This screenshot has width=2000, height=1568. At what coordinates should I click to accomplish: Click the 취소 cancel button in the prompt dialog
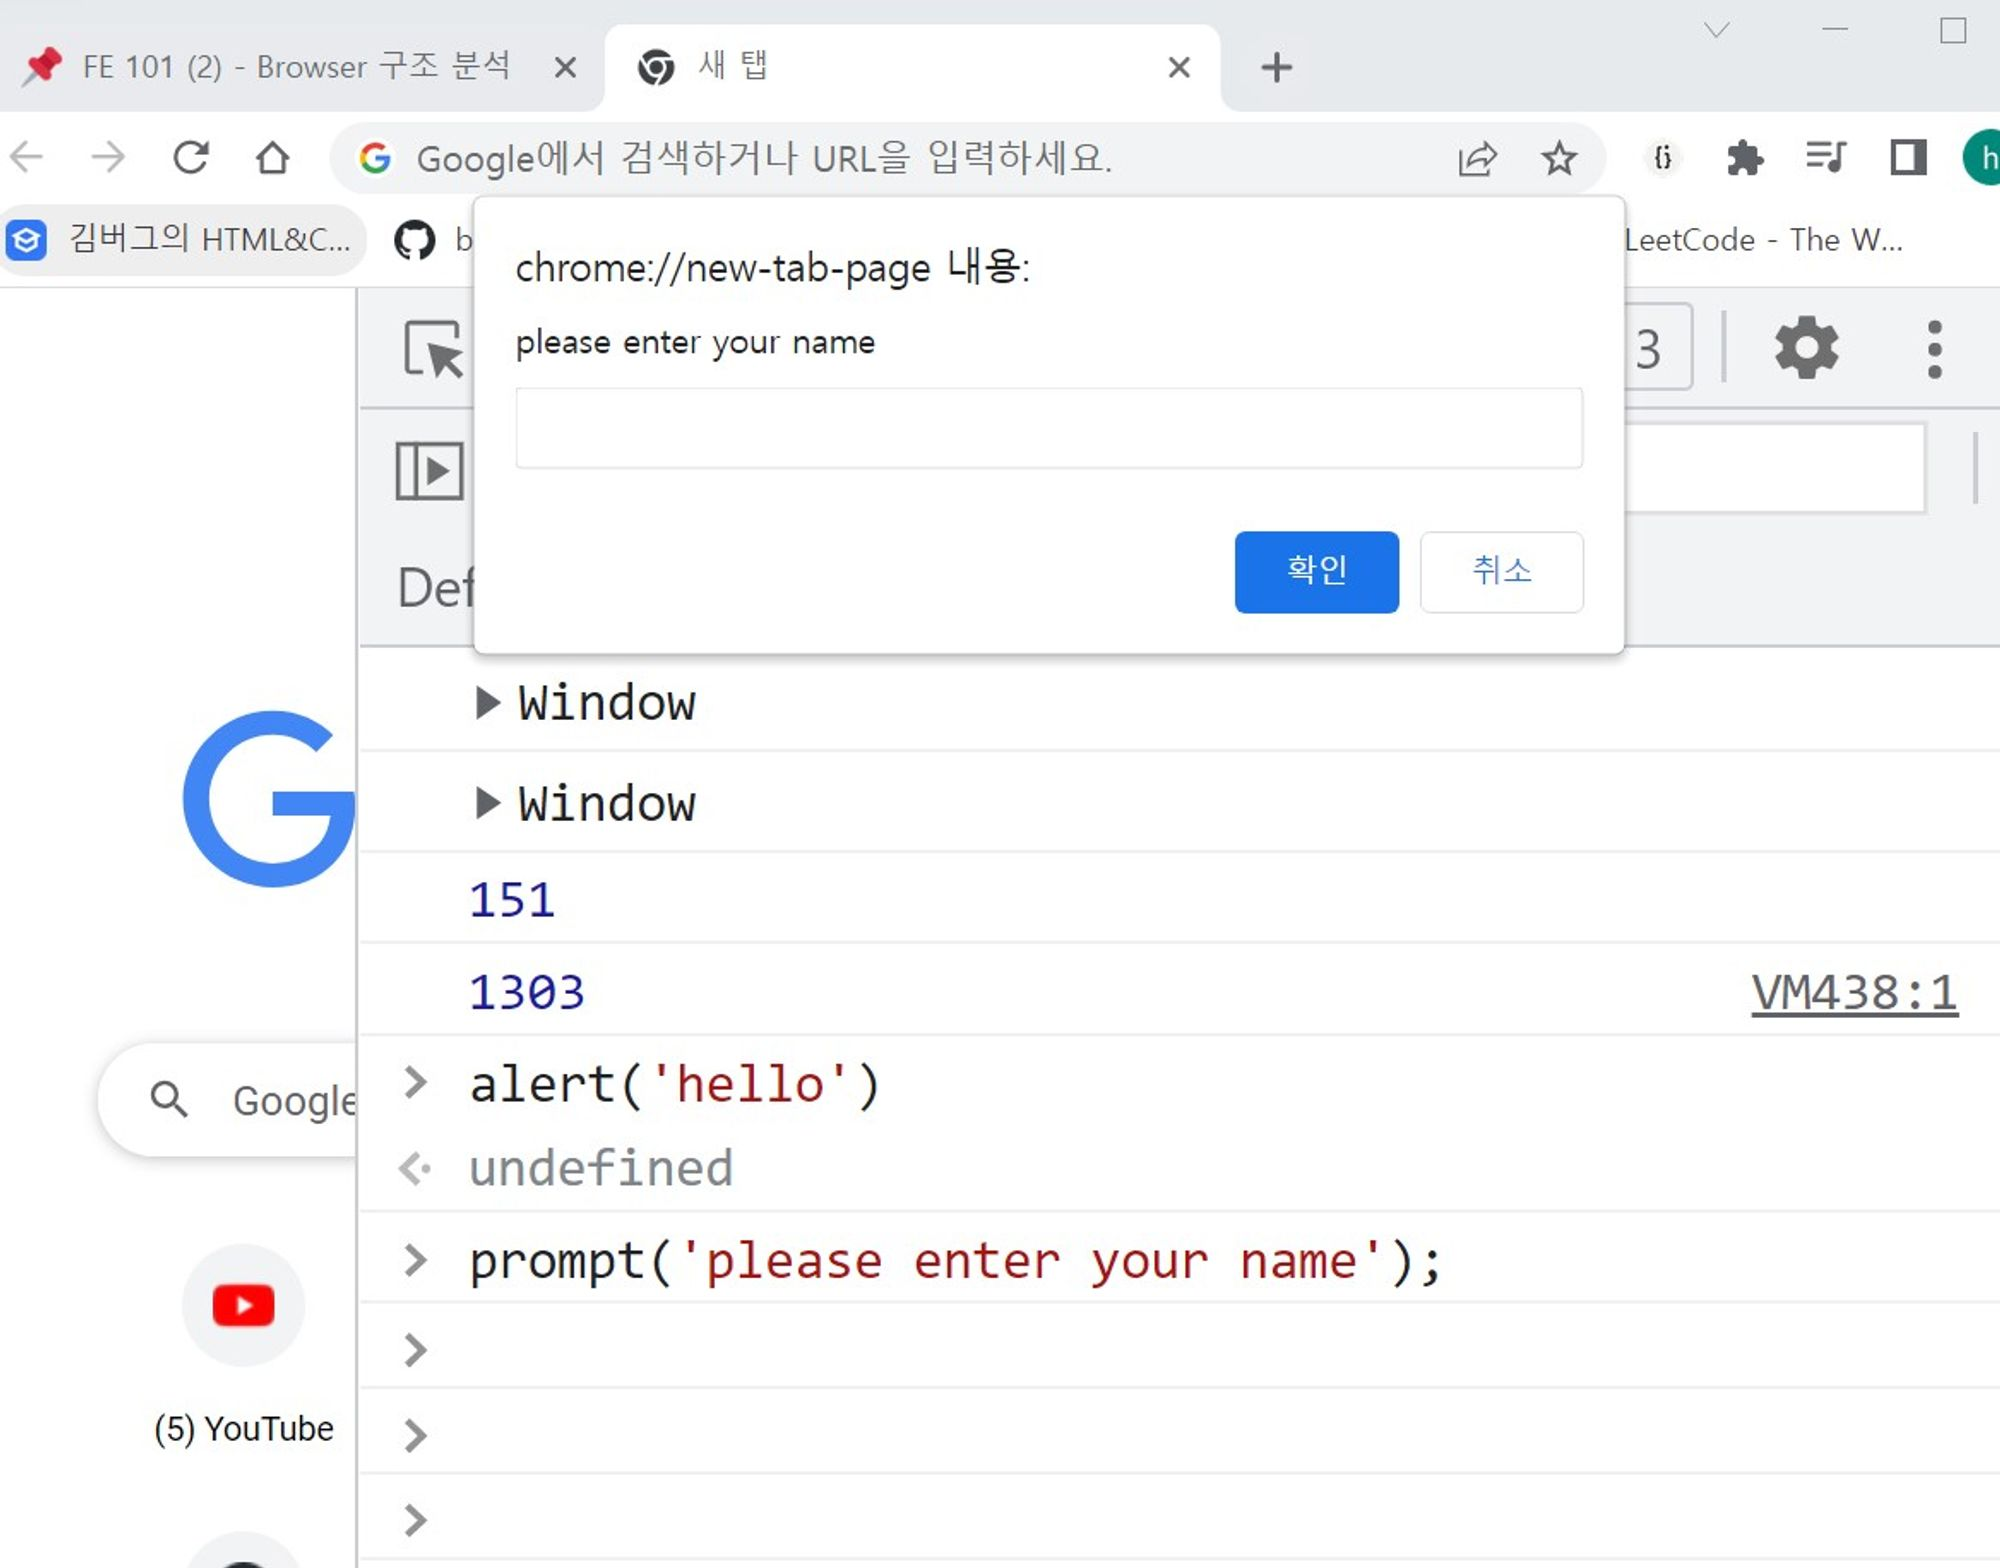pyautogui.click(x=1501, y=571)
